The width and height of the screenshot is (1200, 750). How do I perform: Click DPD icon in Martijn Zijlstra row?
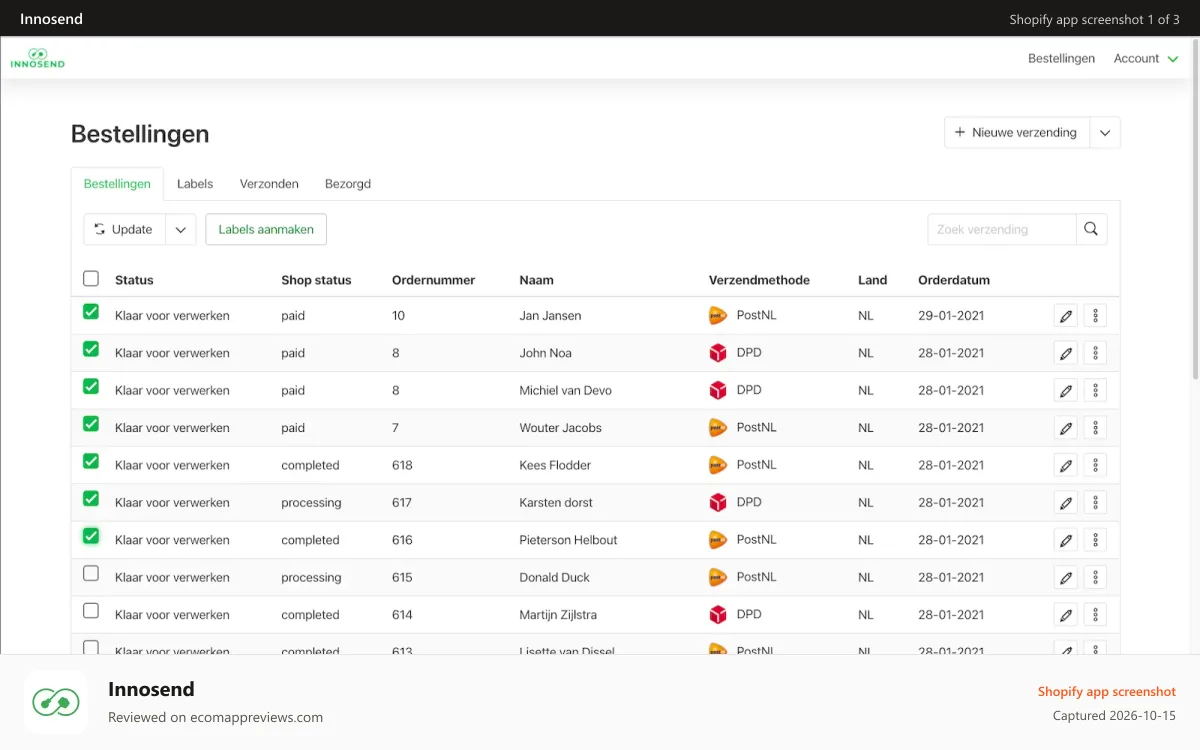point(718,614)
